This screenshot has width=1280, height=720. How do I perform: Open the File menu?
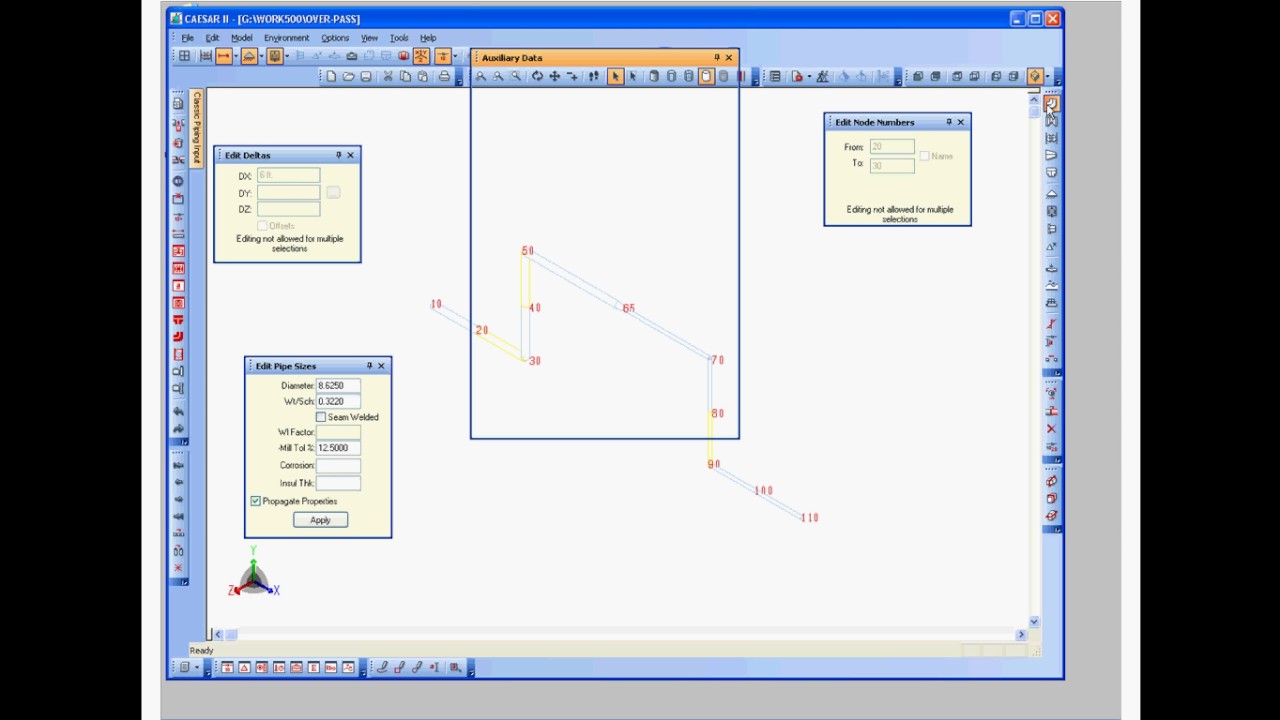coord(187,38)
